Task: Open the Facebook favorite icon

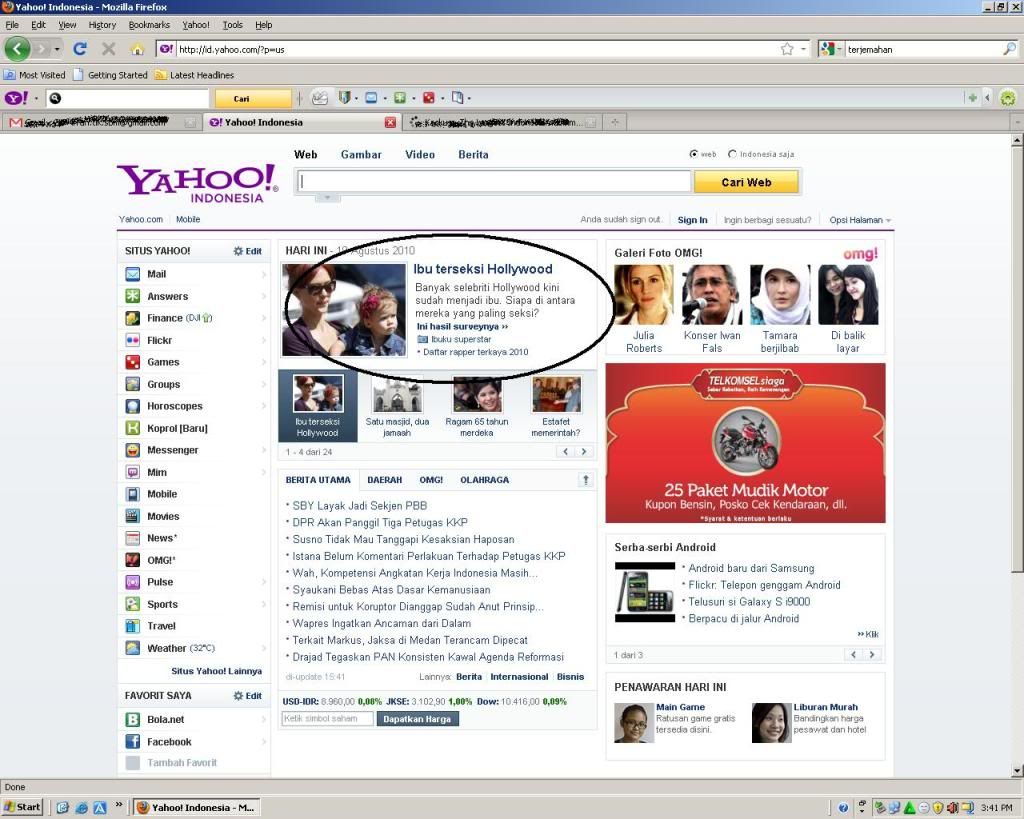Action: pyautogui.click(x=133, y=741)
